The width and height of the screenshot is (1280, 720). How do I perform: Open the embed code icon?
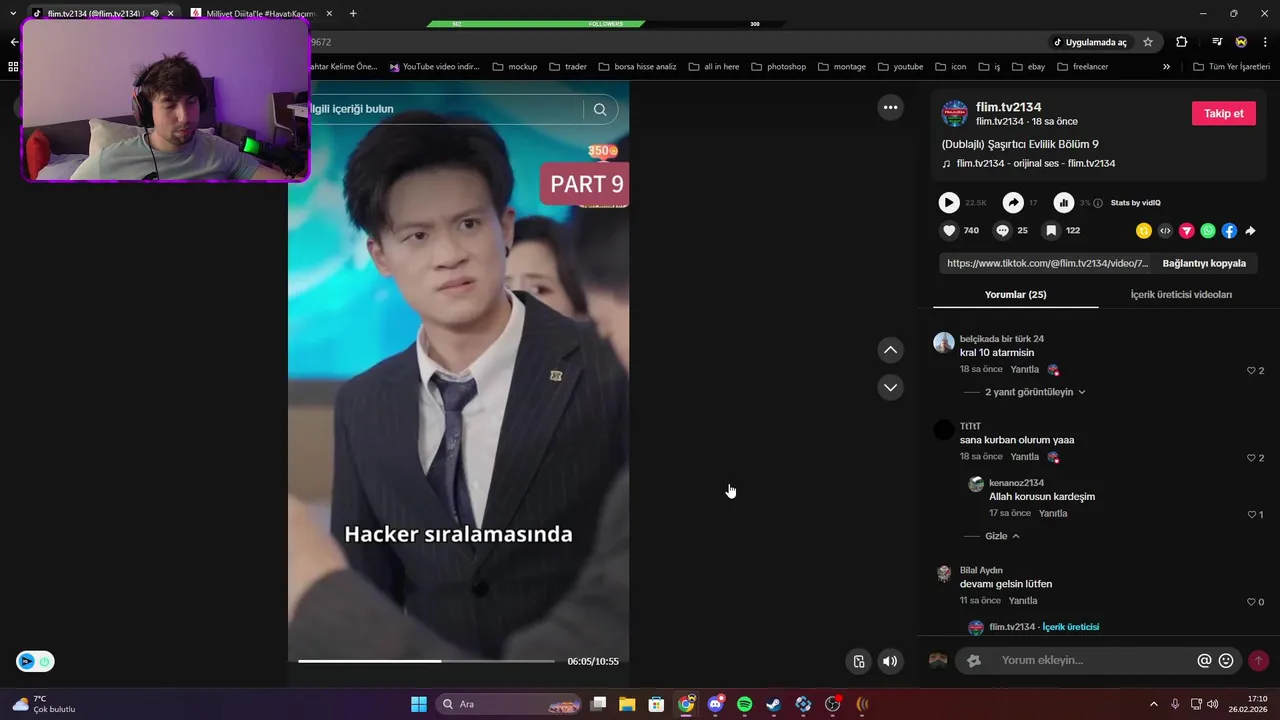click(x=1165, y=231)
